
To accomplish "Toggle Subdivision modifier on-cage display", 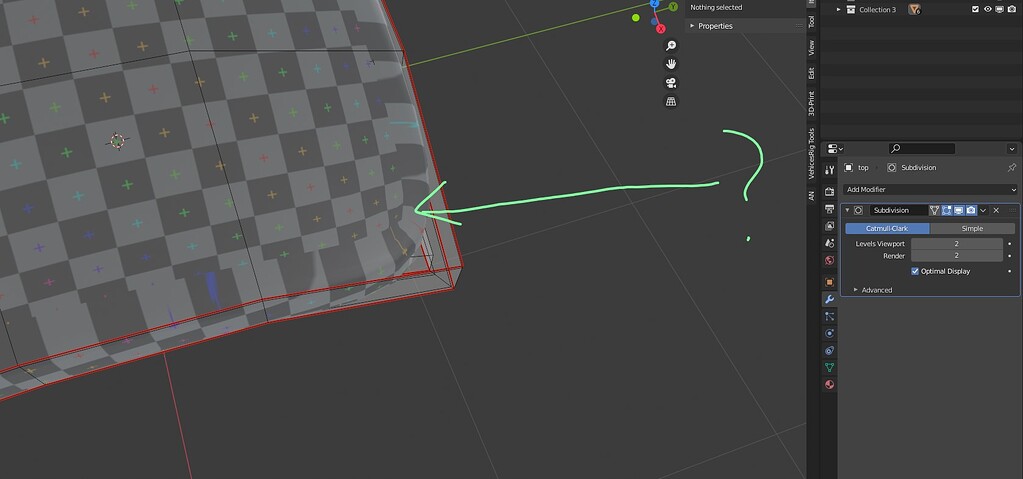I will coord(934,210).
